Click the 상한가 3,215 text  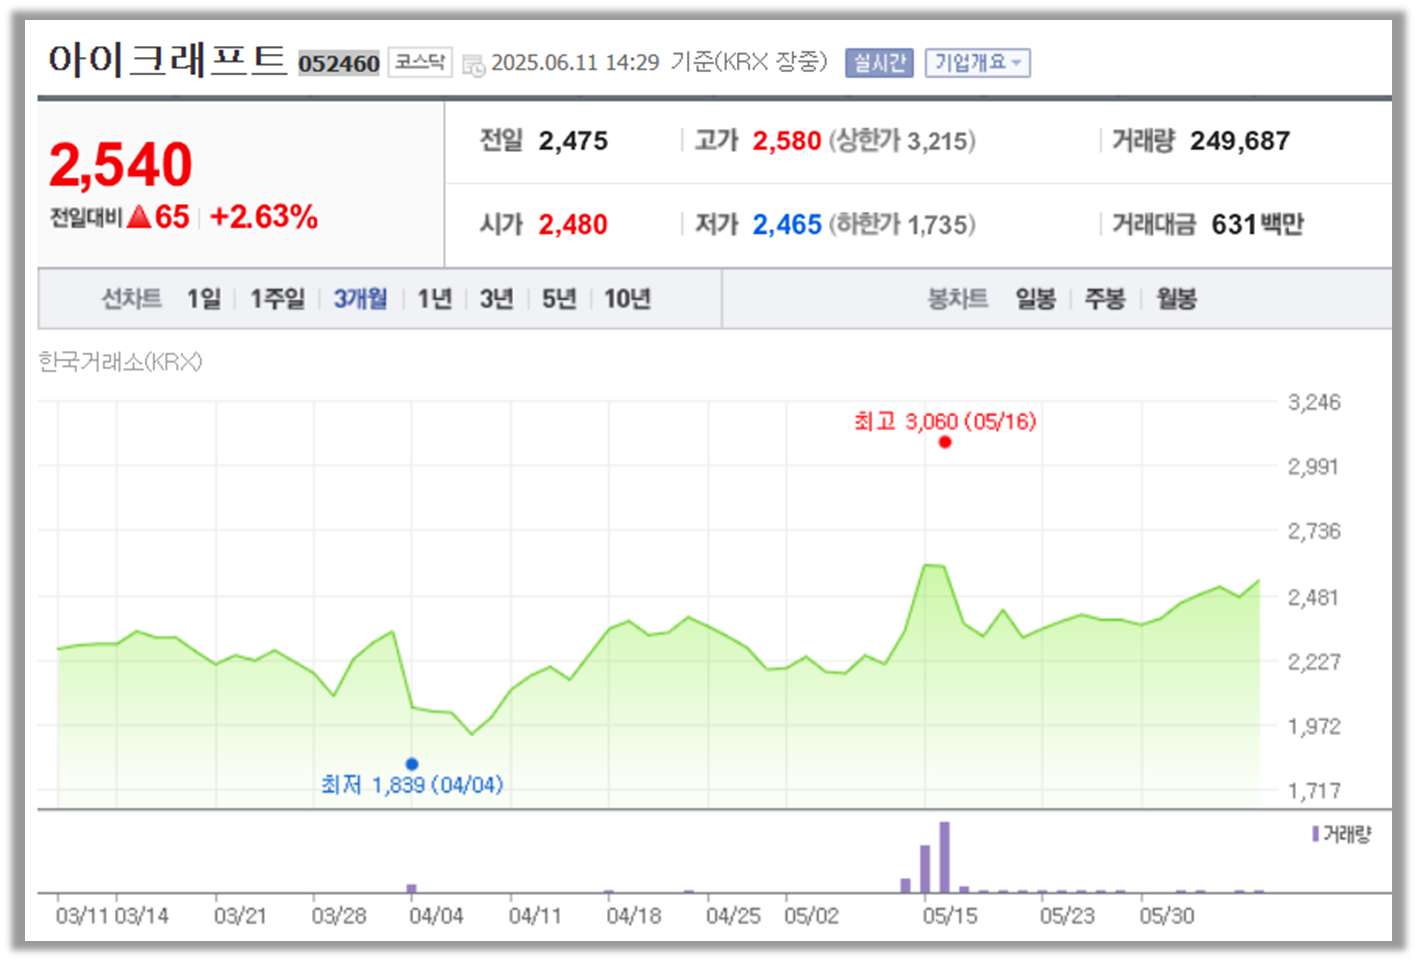coord(902,141)
